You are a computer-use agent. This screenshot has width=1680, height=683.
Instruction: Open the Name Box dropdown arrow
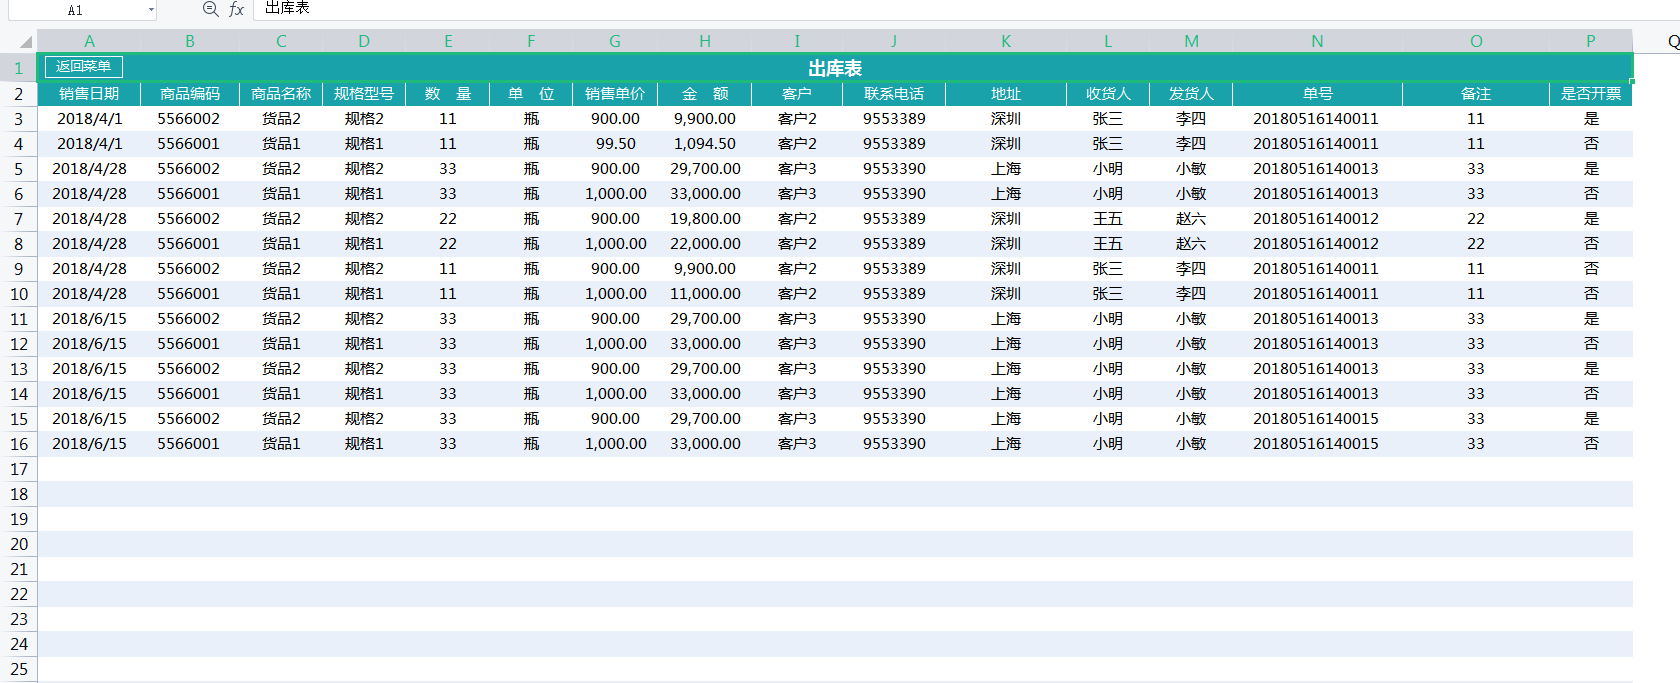(x=151, y=10)
